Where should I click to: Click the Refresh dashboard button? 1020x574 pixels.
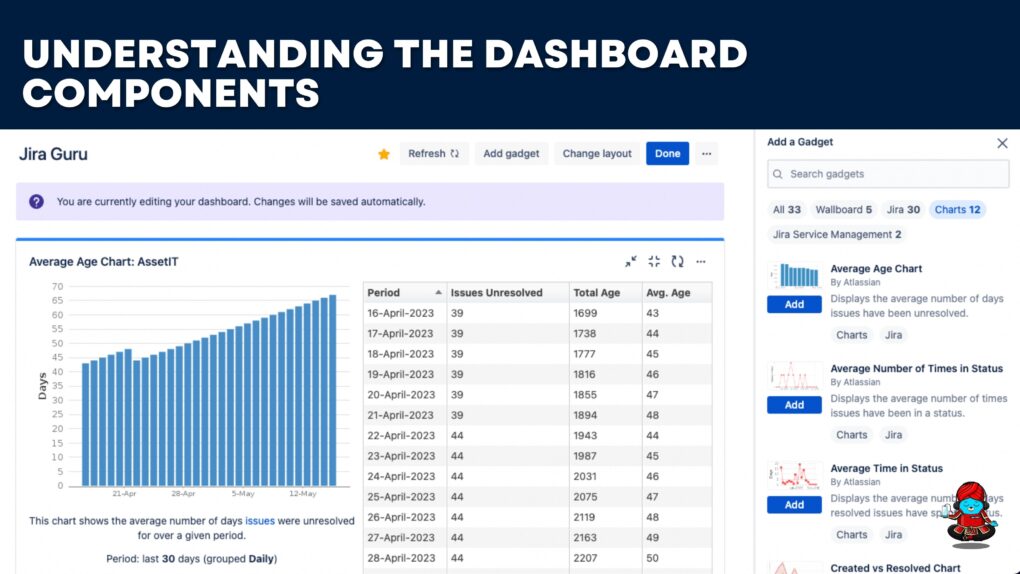[x=434, y=154]
